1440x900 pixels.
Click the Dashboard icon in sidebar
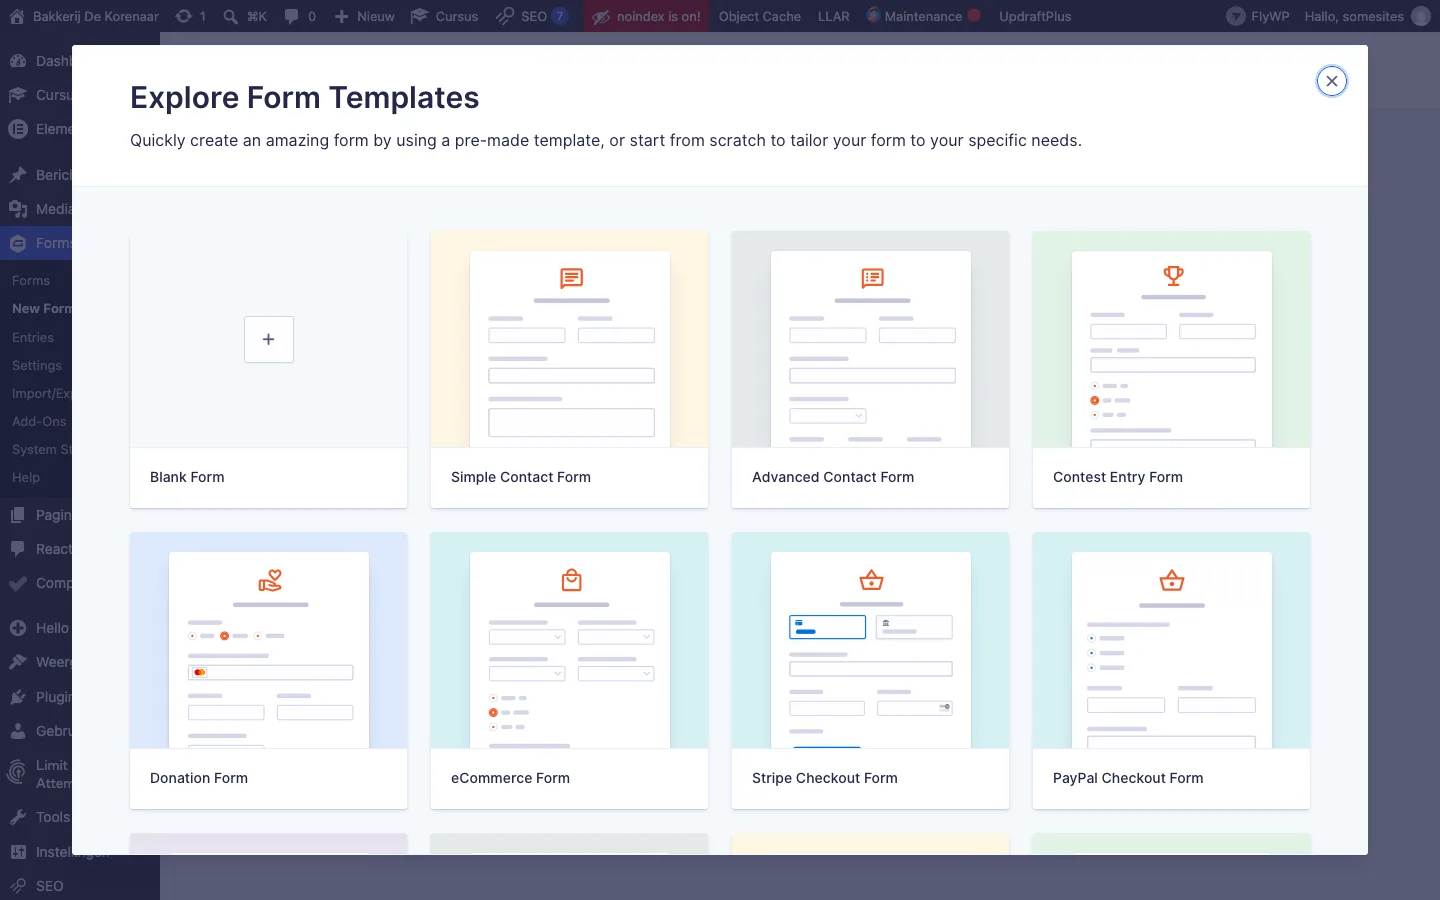click(17, 61)
